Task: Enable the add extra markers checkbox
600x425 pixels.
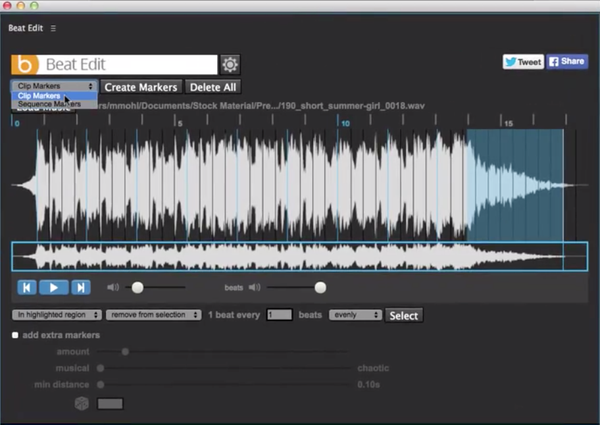Action: (x=16, y=334)
